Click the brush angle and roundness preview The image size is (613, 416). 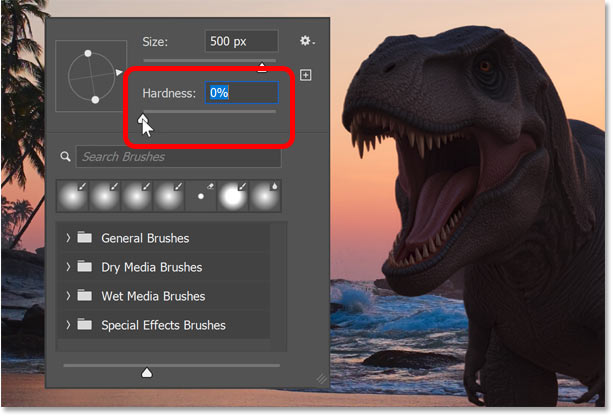pos(92,74)
